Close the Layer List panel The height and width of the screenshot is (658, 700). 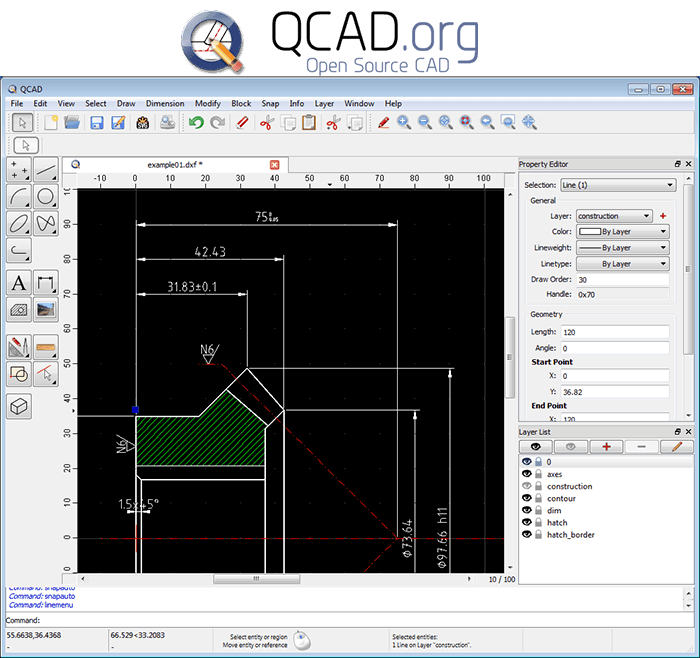(688, 432)
